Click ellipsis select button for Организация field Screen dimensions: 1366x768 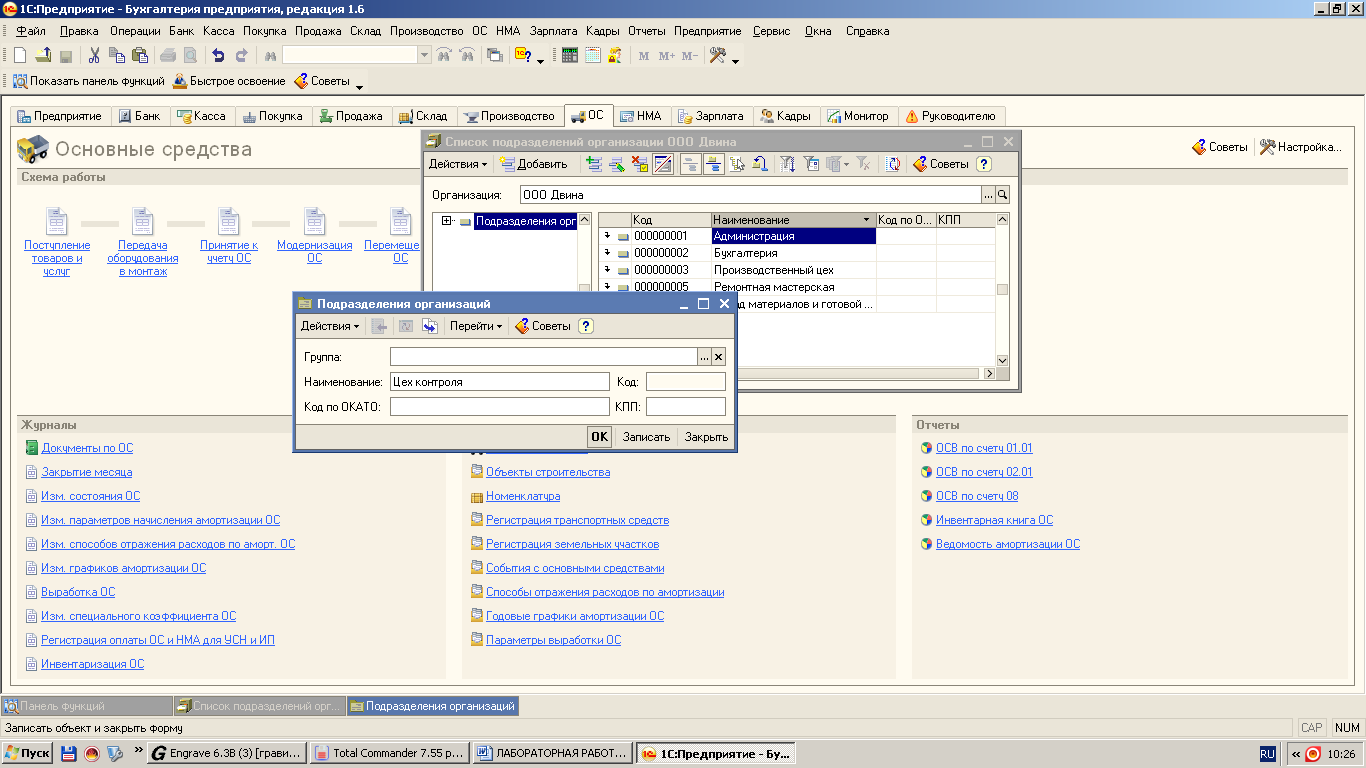pyautogui.click(x=988, y=195)
